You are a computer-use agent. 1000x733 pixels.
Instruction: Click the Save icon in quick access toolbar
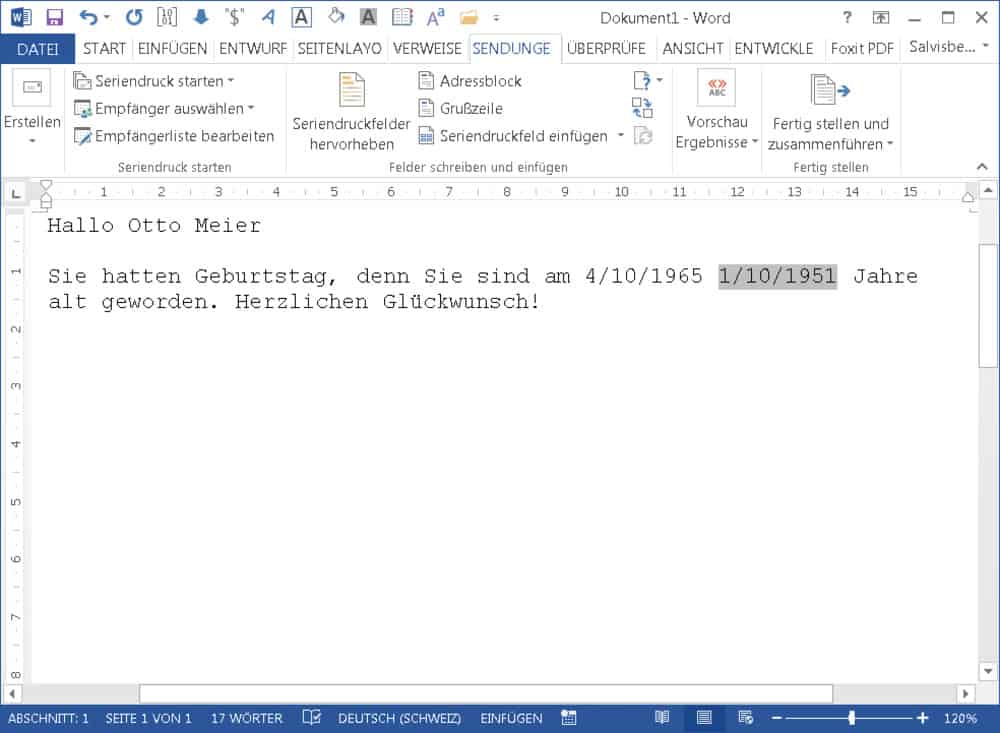click(x=55, y=18)
